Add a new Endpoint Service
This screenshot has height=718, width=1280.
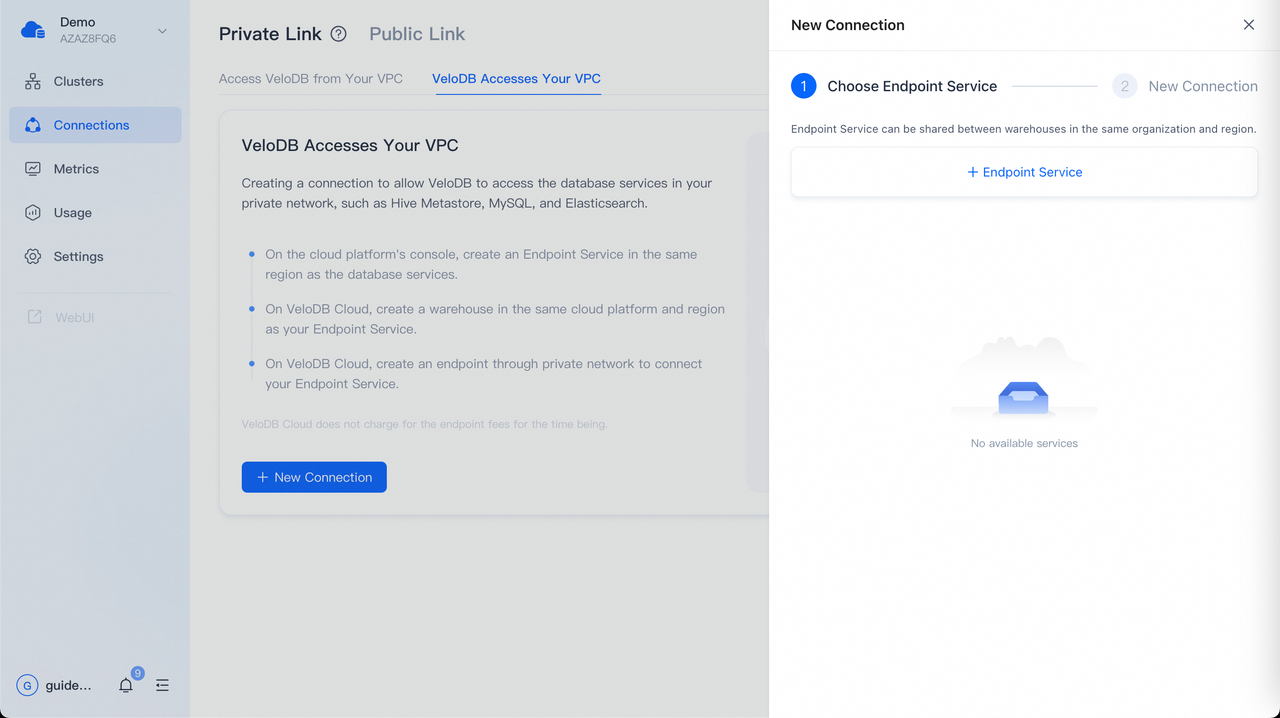pos(1024,172)
